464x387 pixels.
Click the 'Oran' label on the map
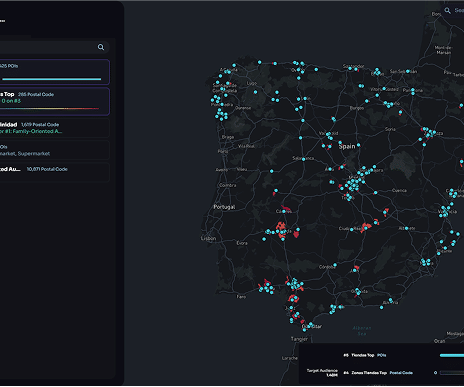tap(439, 341)
